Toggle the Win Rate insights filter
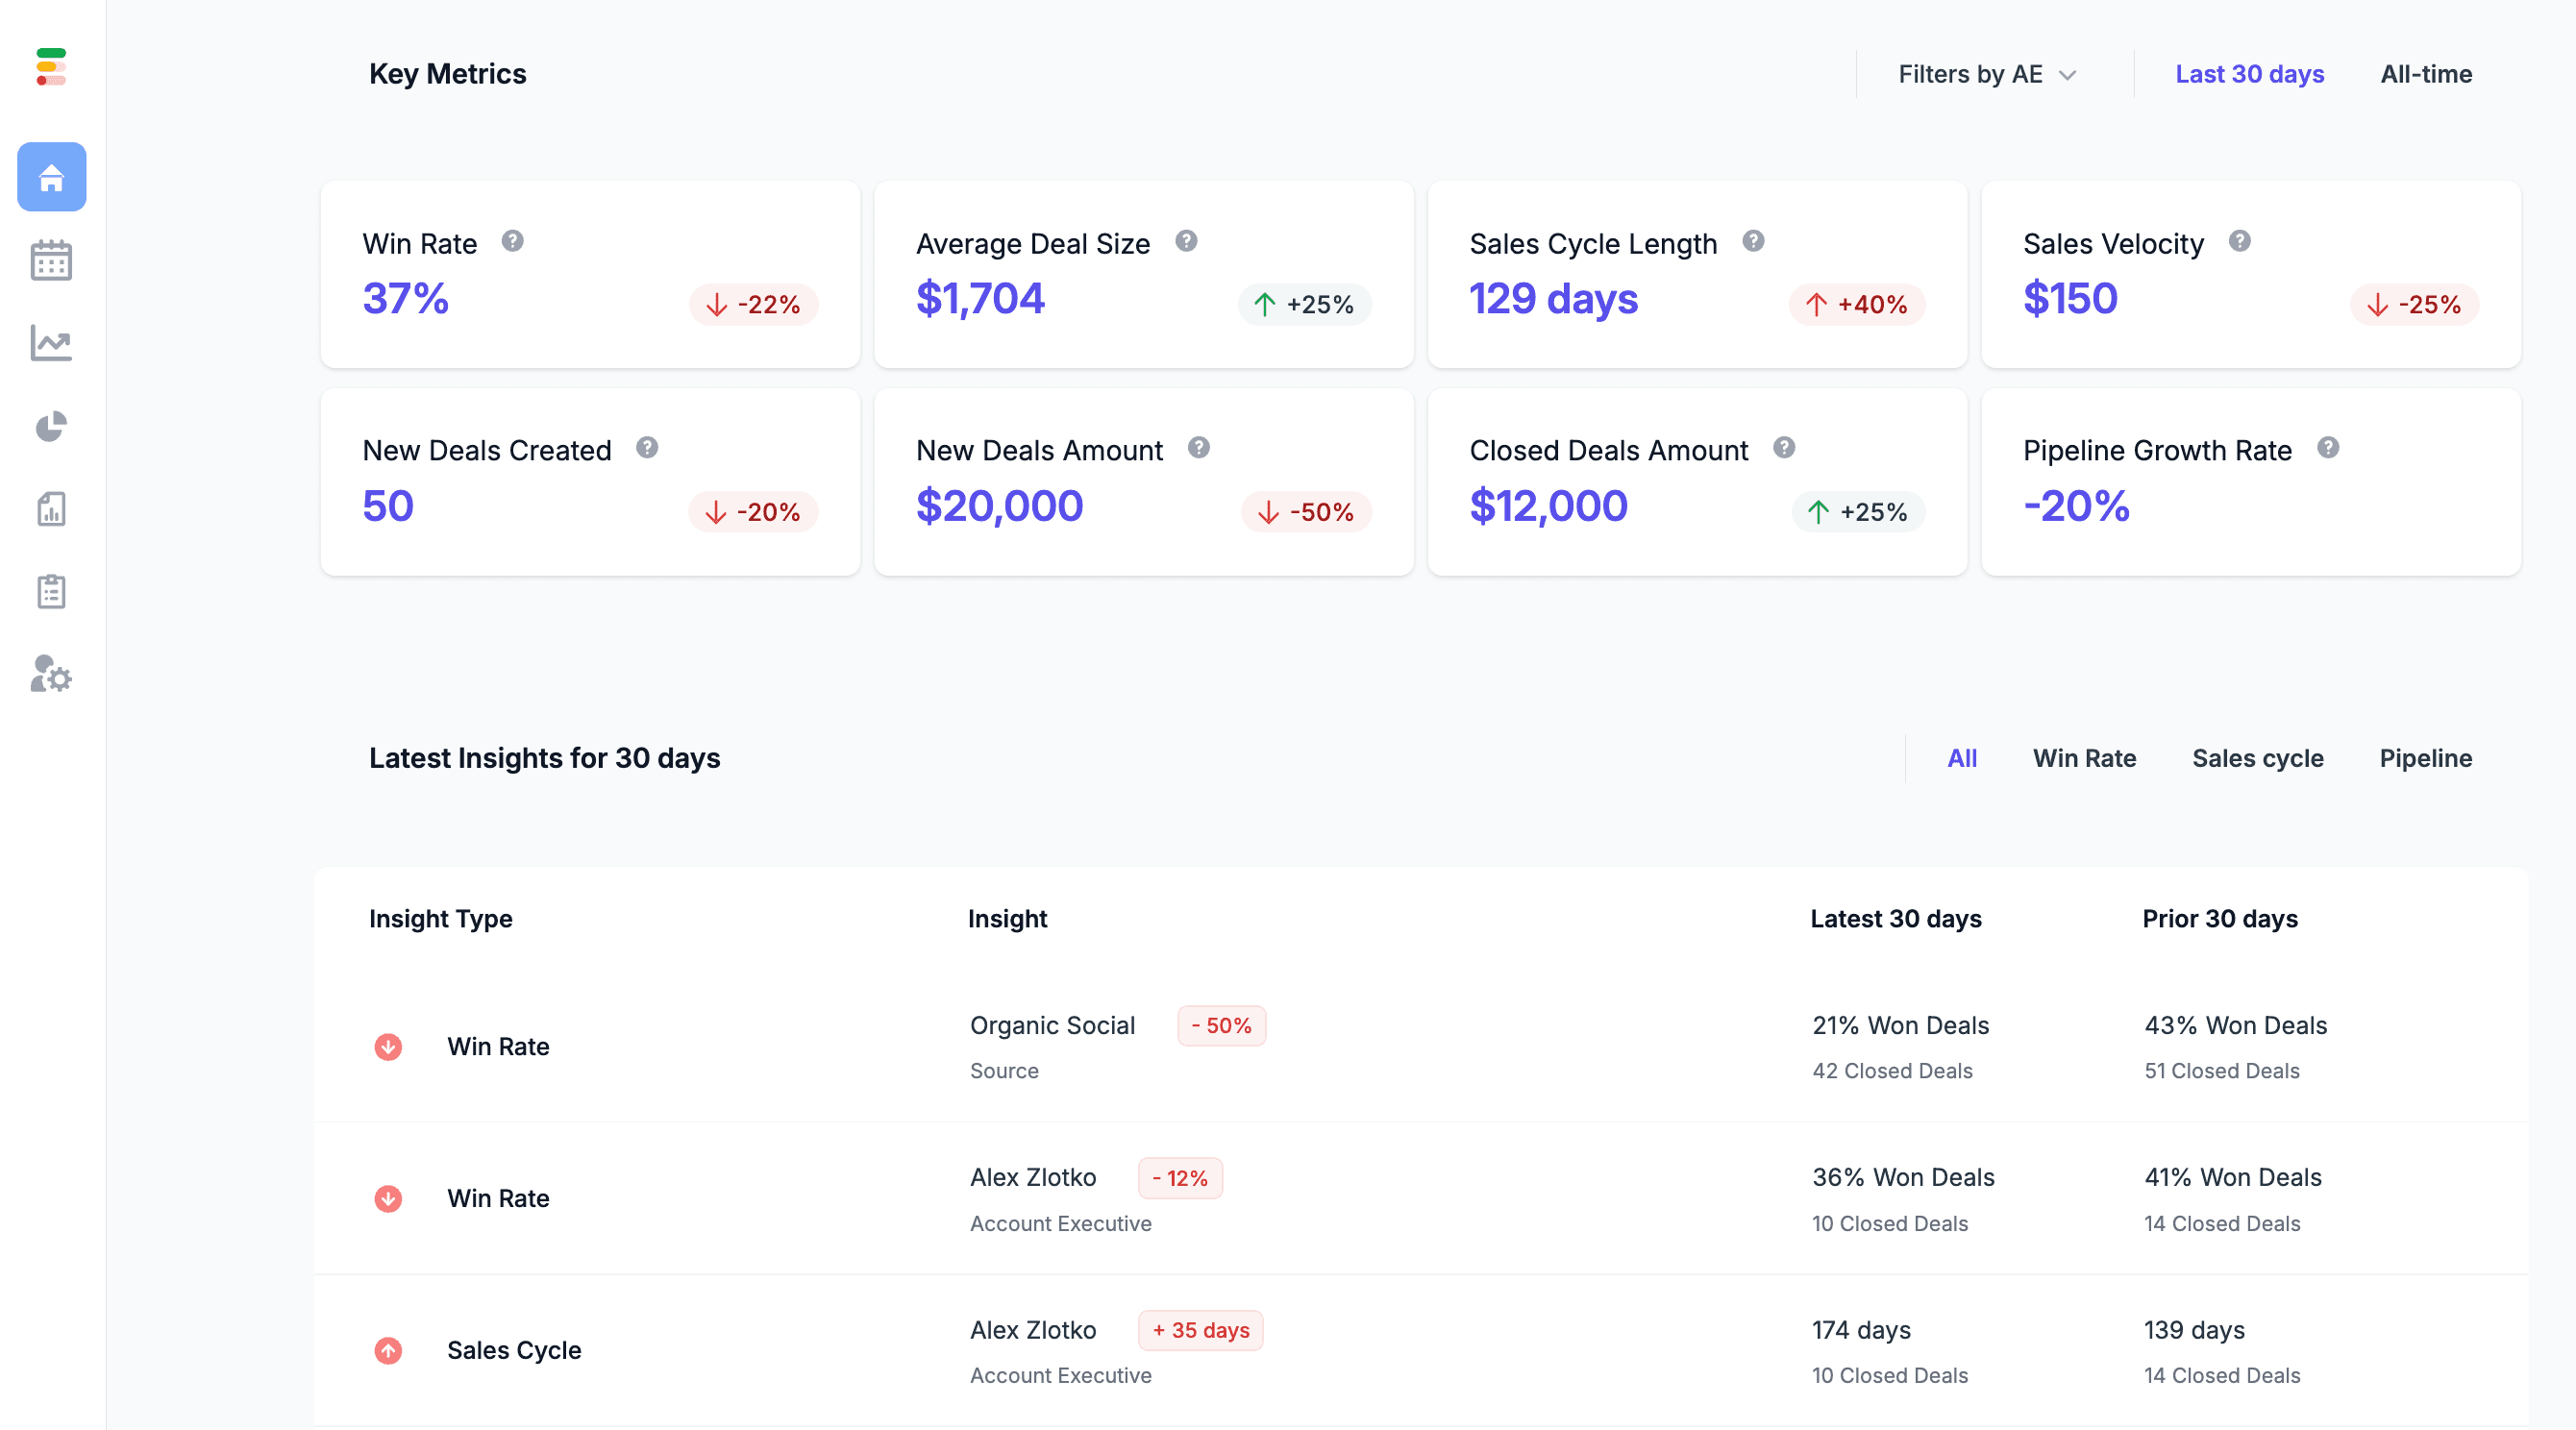2576x1430 pixels. (x=2083, y=757)
